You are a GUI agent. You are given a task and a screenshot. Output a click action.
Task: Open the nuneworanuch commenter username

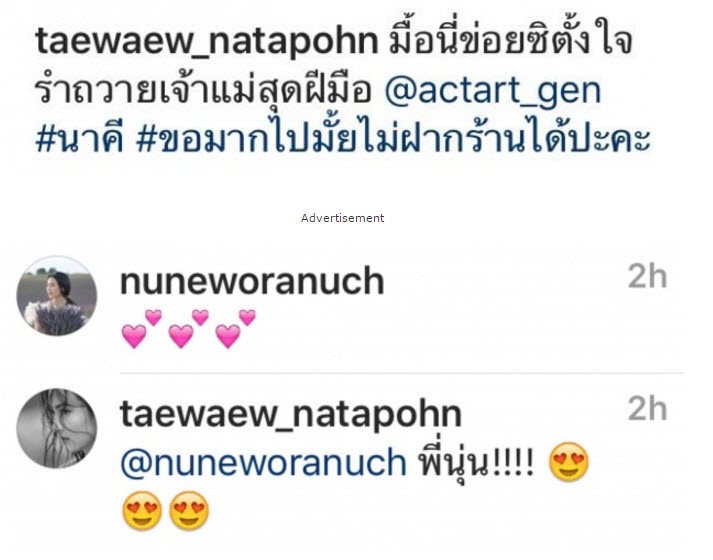pyautogui.click(x=252, y=281)
